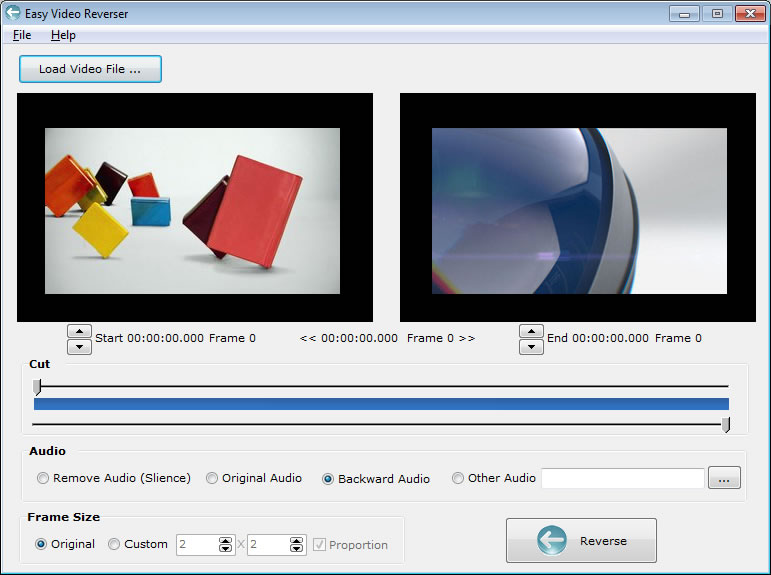771x575 pixels.
Task: Click the blue cut range bar
Action: point(381,404)
